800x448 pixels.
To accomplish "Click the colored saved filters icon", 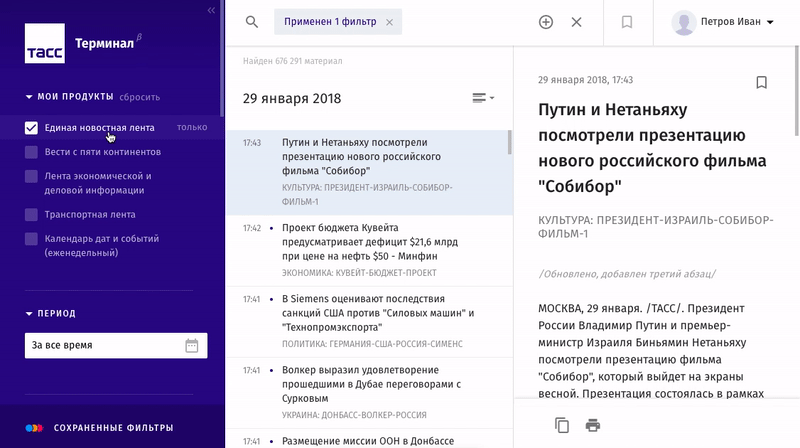I will [34, 428].
